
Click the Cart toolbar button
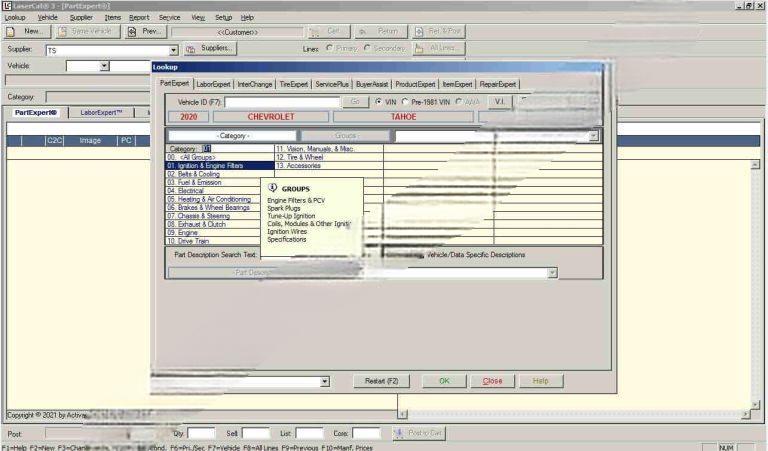328,31
